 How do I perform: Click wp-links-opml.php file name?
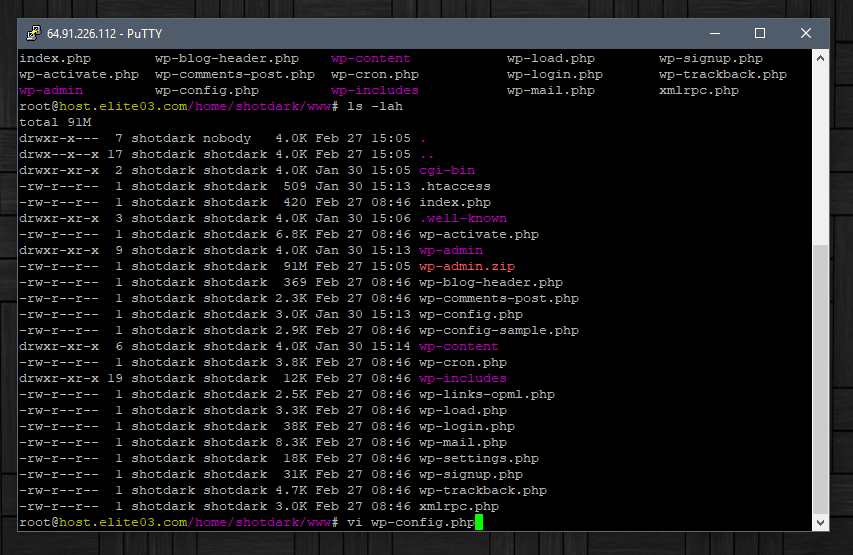pyautogui.click(x=487, y=394)
